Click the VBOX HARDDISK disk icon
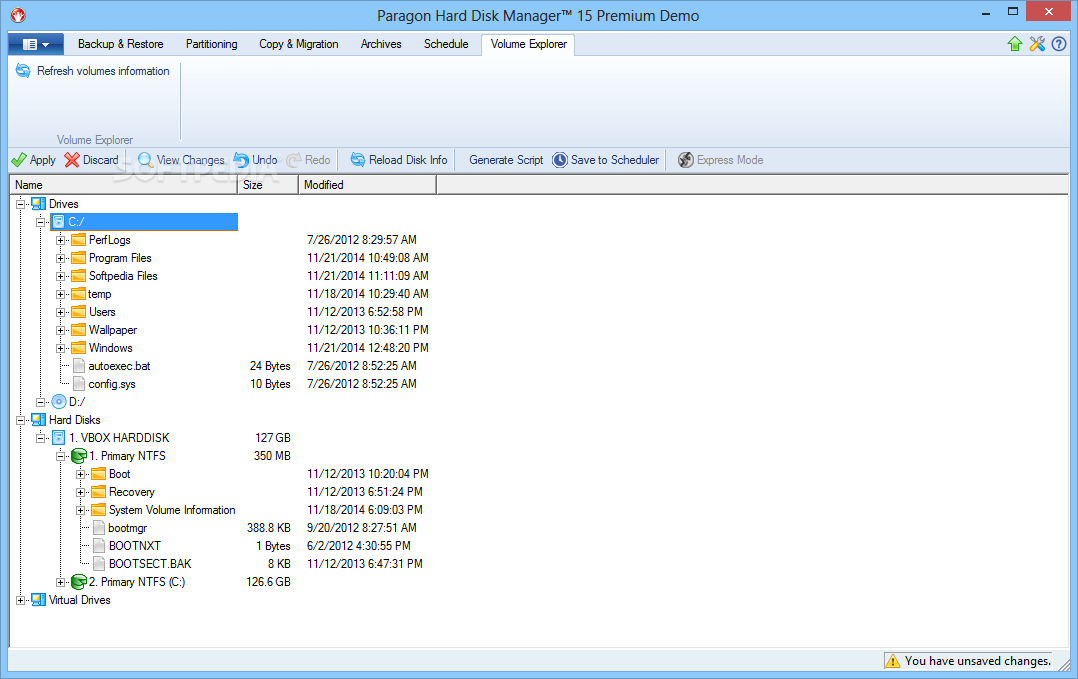Viewport: 1078px width, 679px height. point(59,438)
